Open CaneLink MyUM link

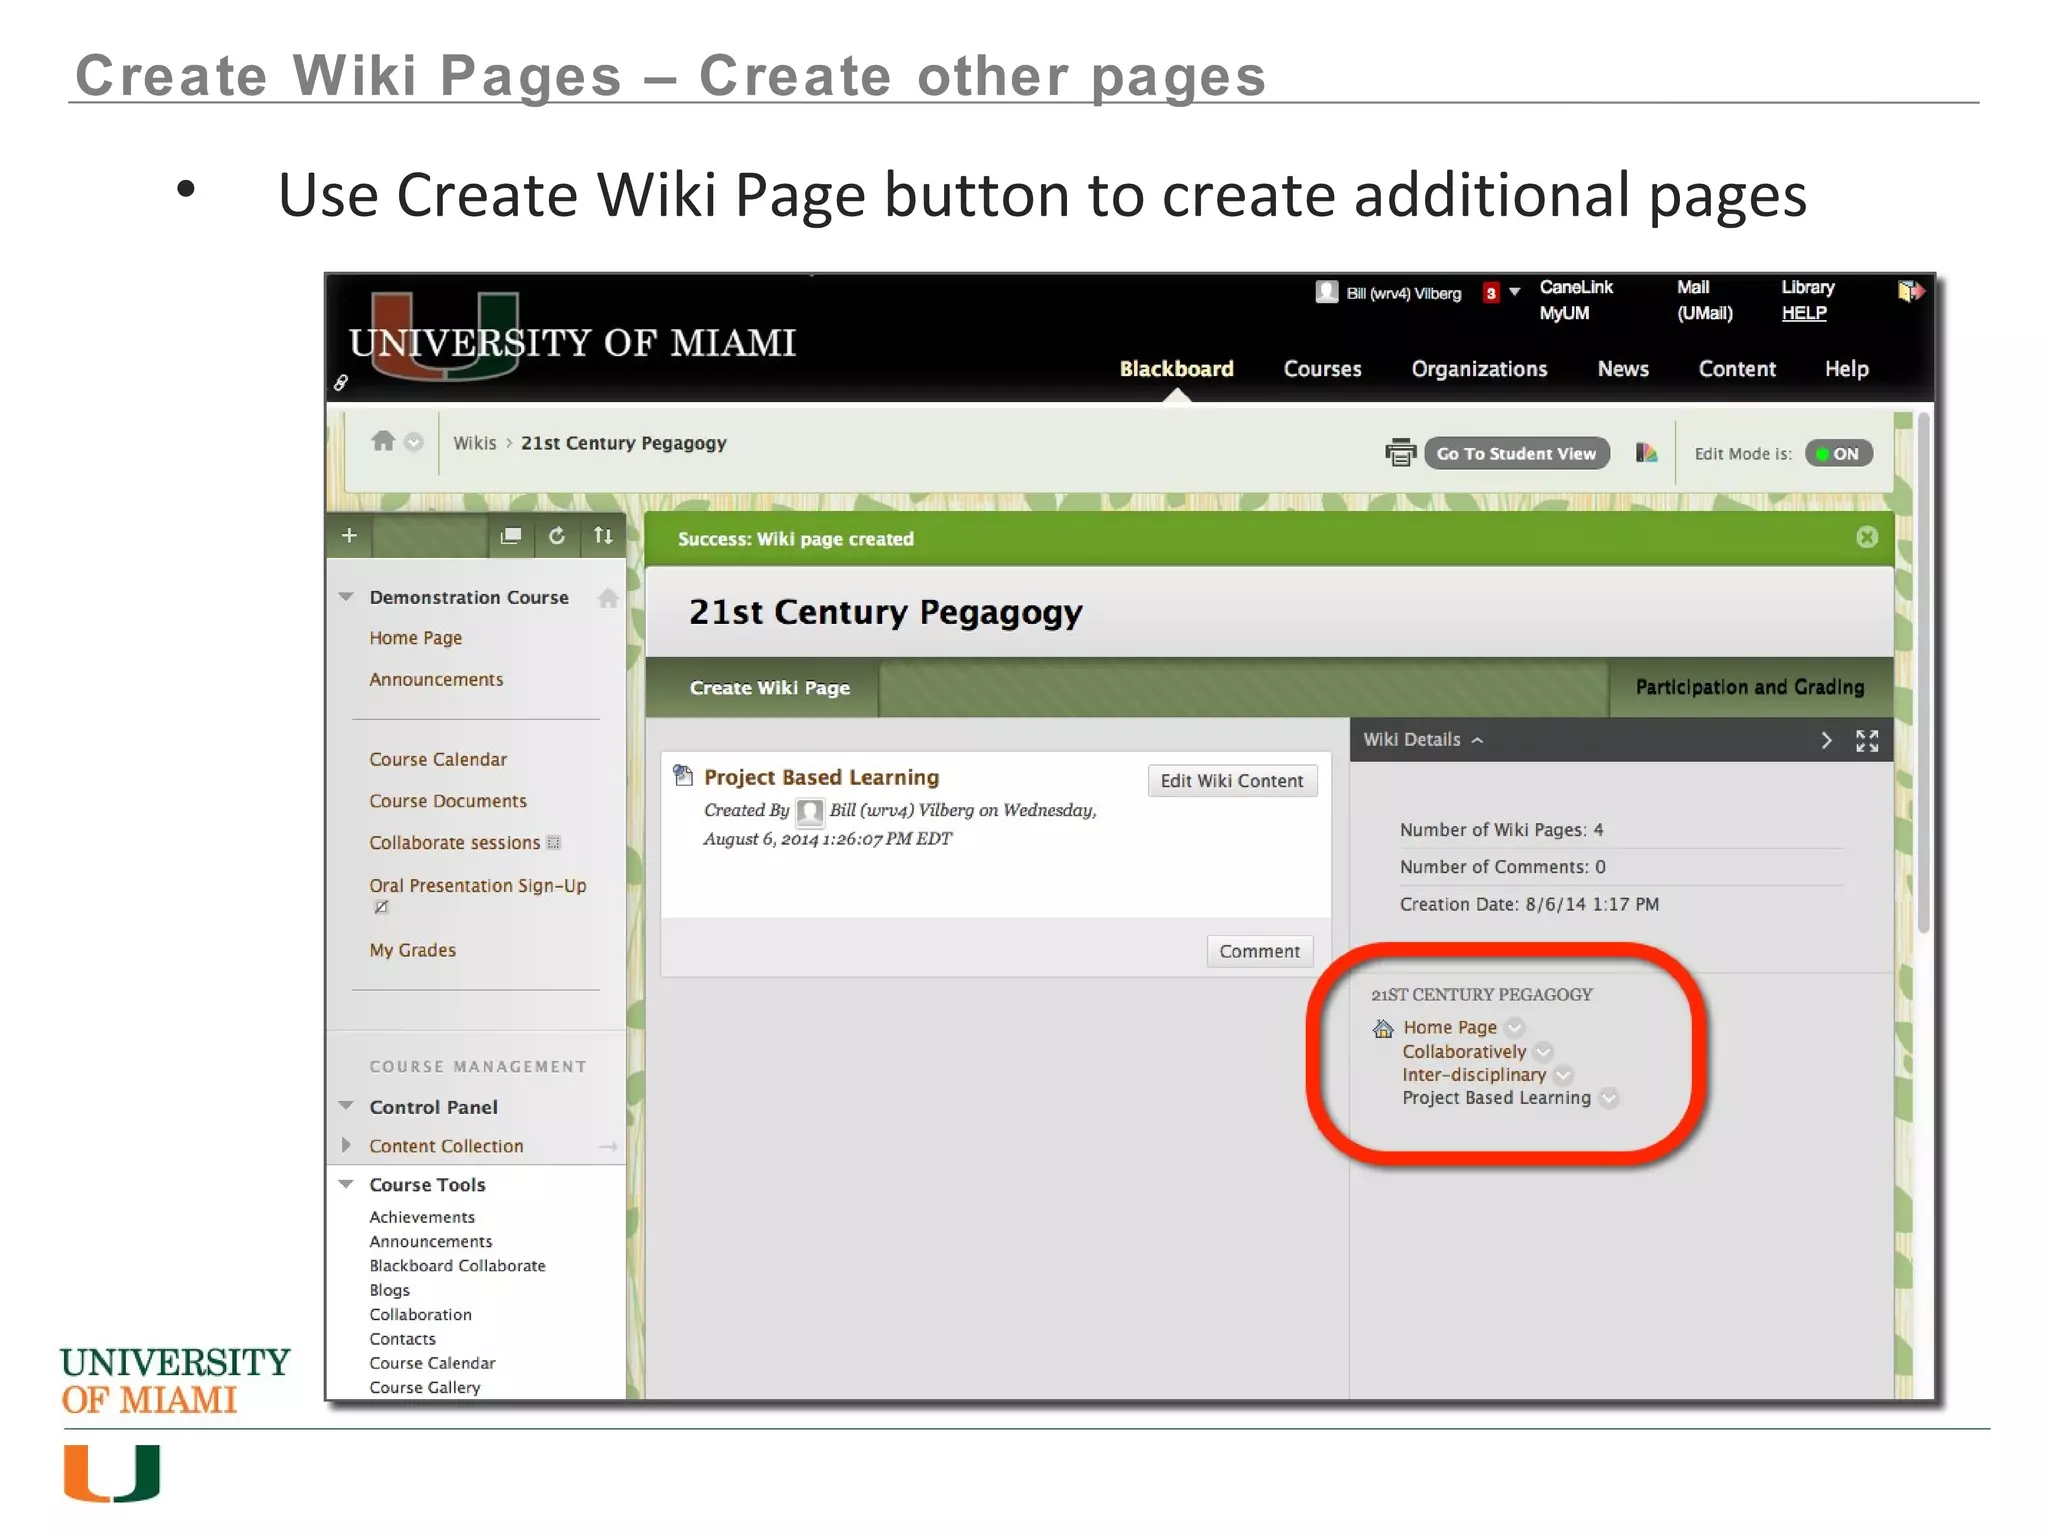click(x=1575, y=300)
